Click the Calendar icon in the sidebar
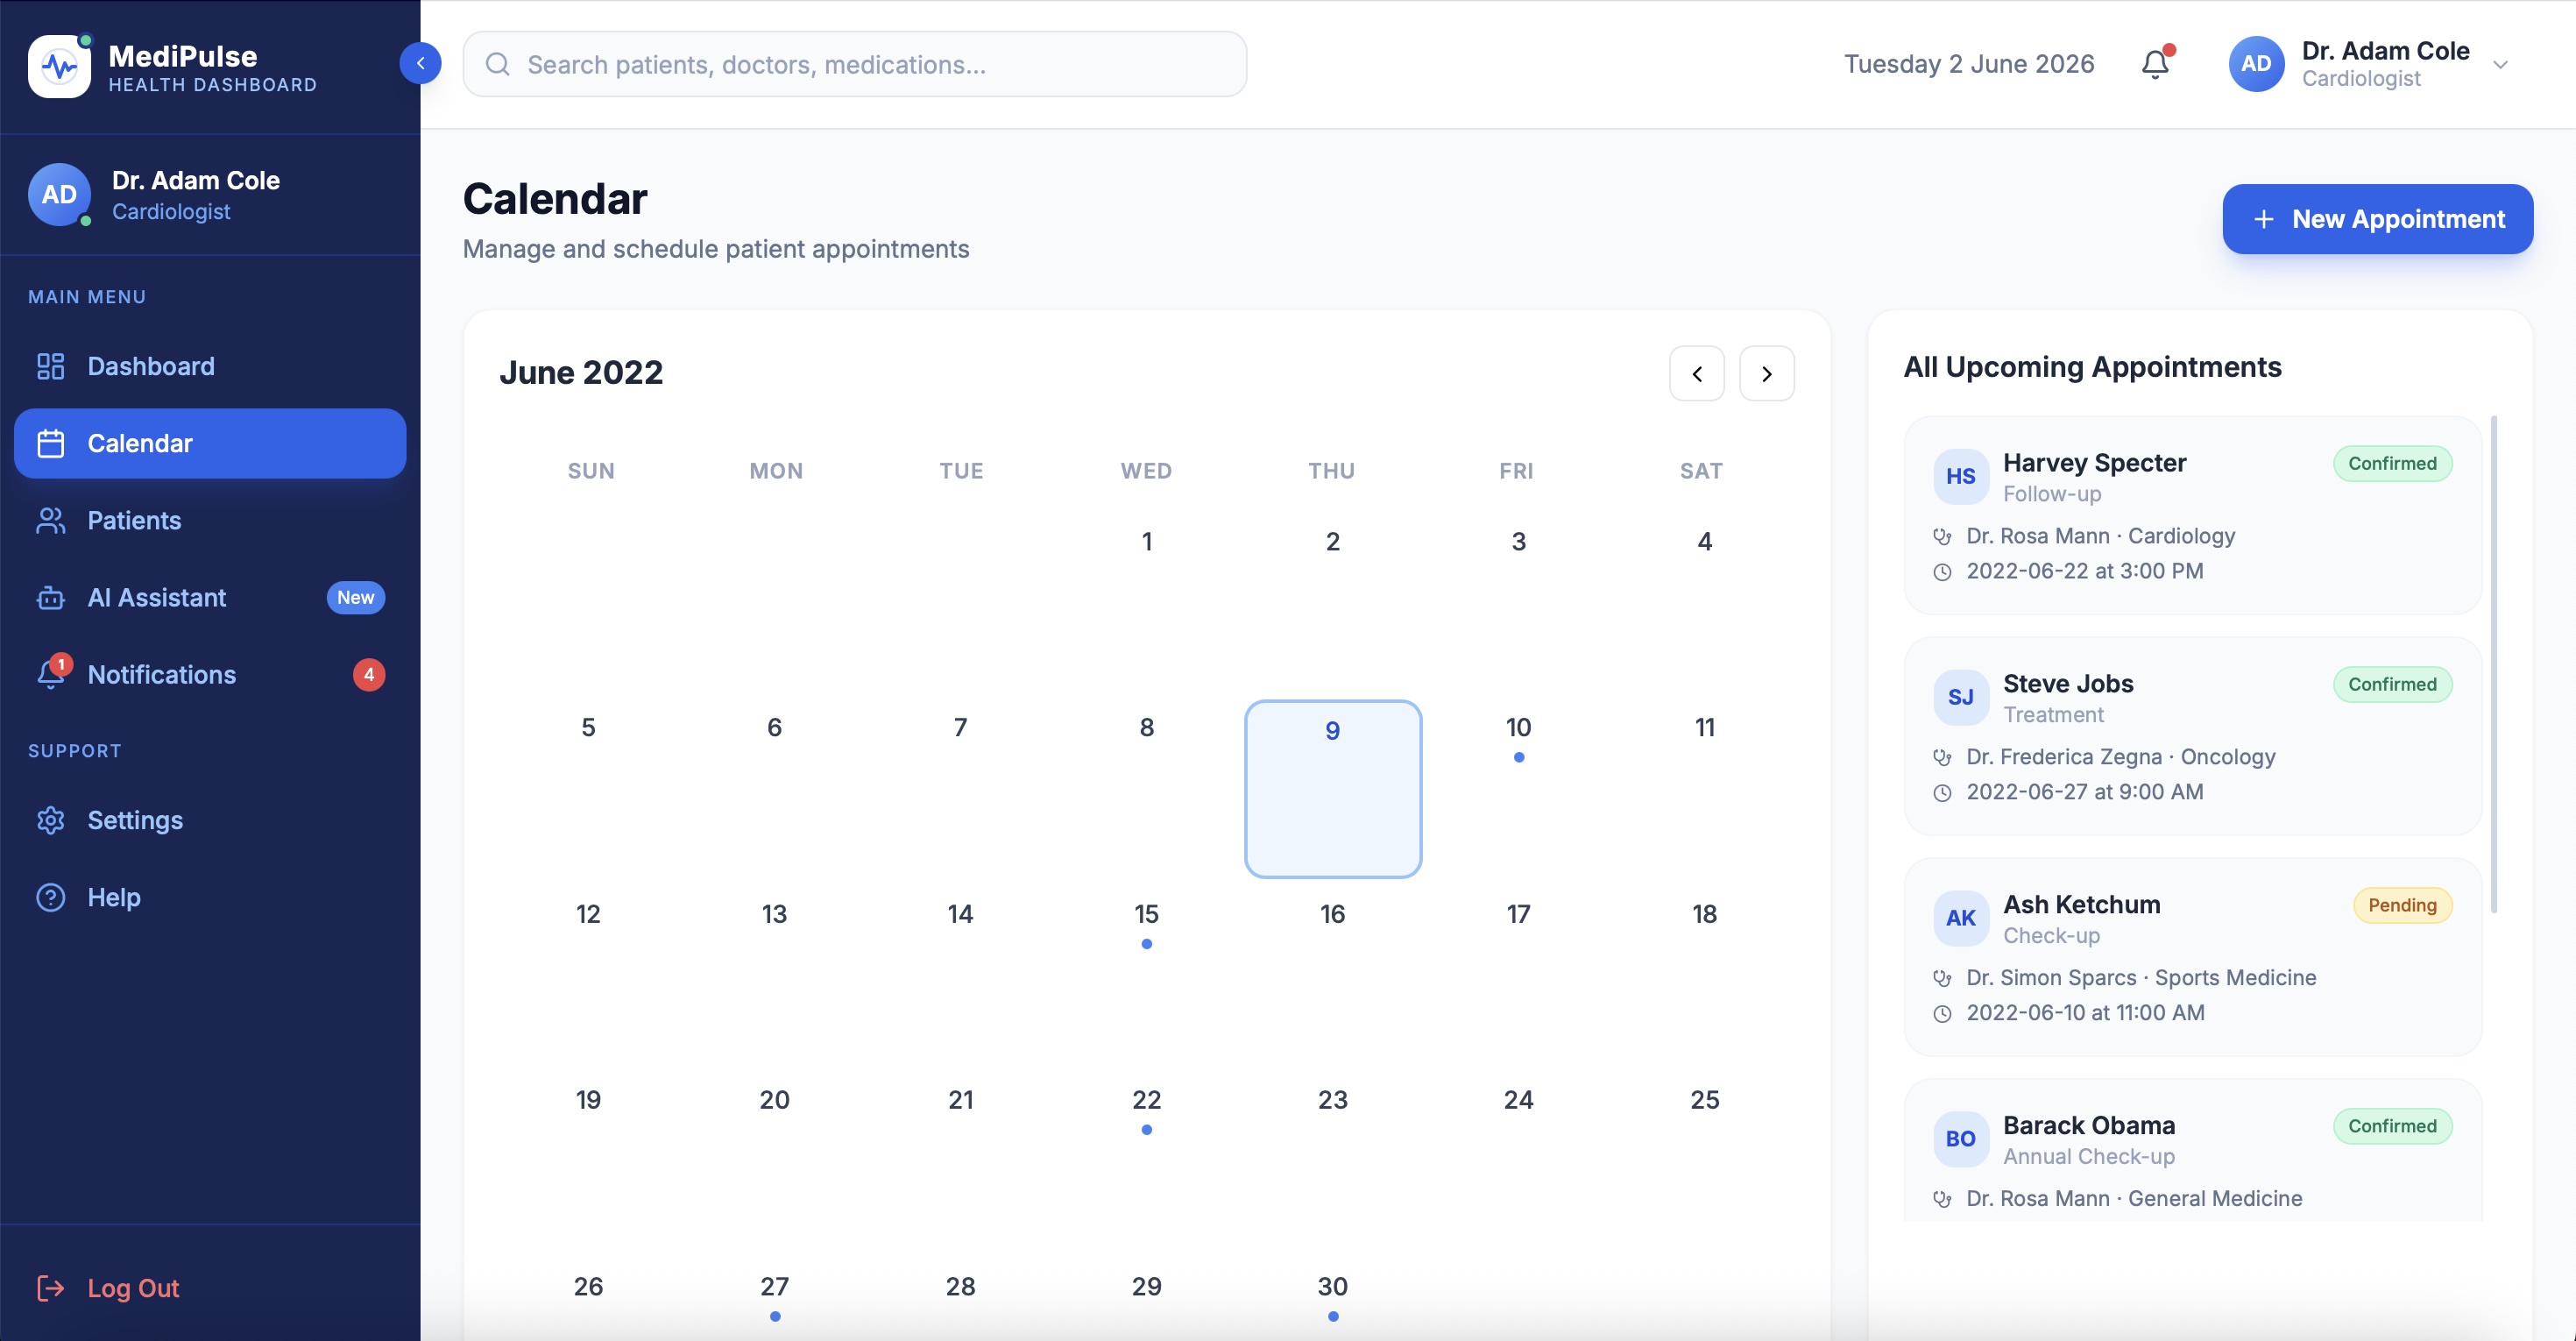Viewport: 2576px width, 1341px height. pos(50,443)
